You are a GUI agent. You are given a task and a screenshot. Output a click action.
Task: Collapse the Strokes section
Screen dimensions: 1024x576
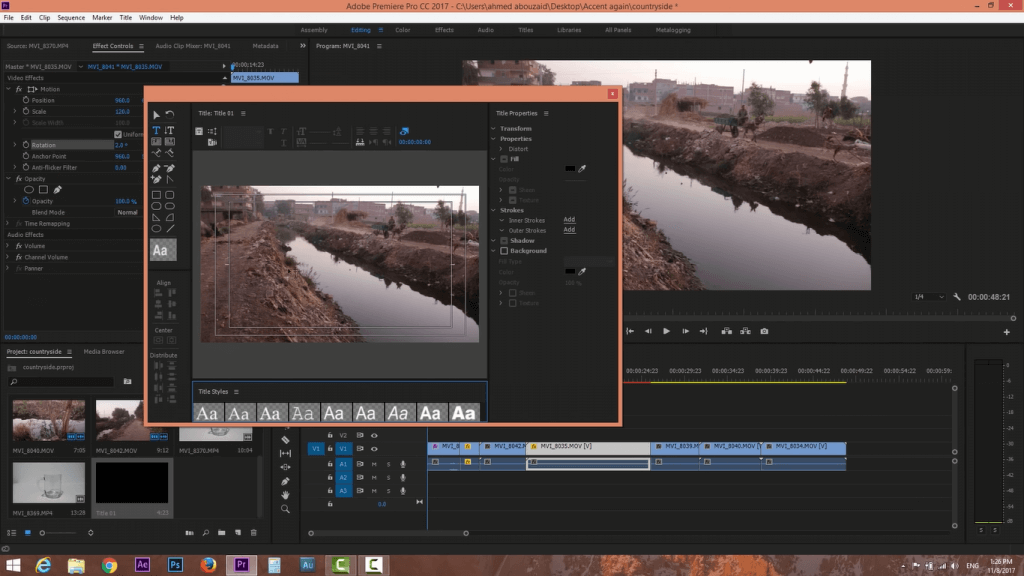pos(494,210)
